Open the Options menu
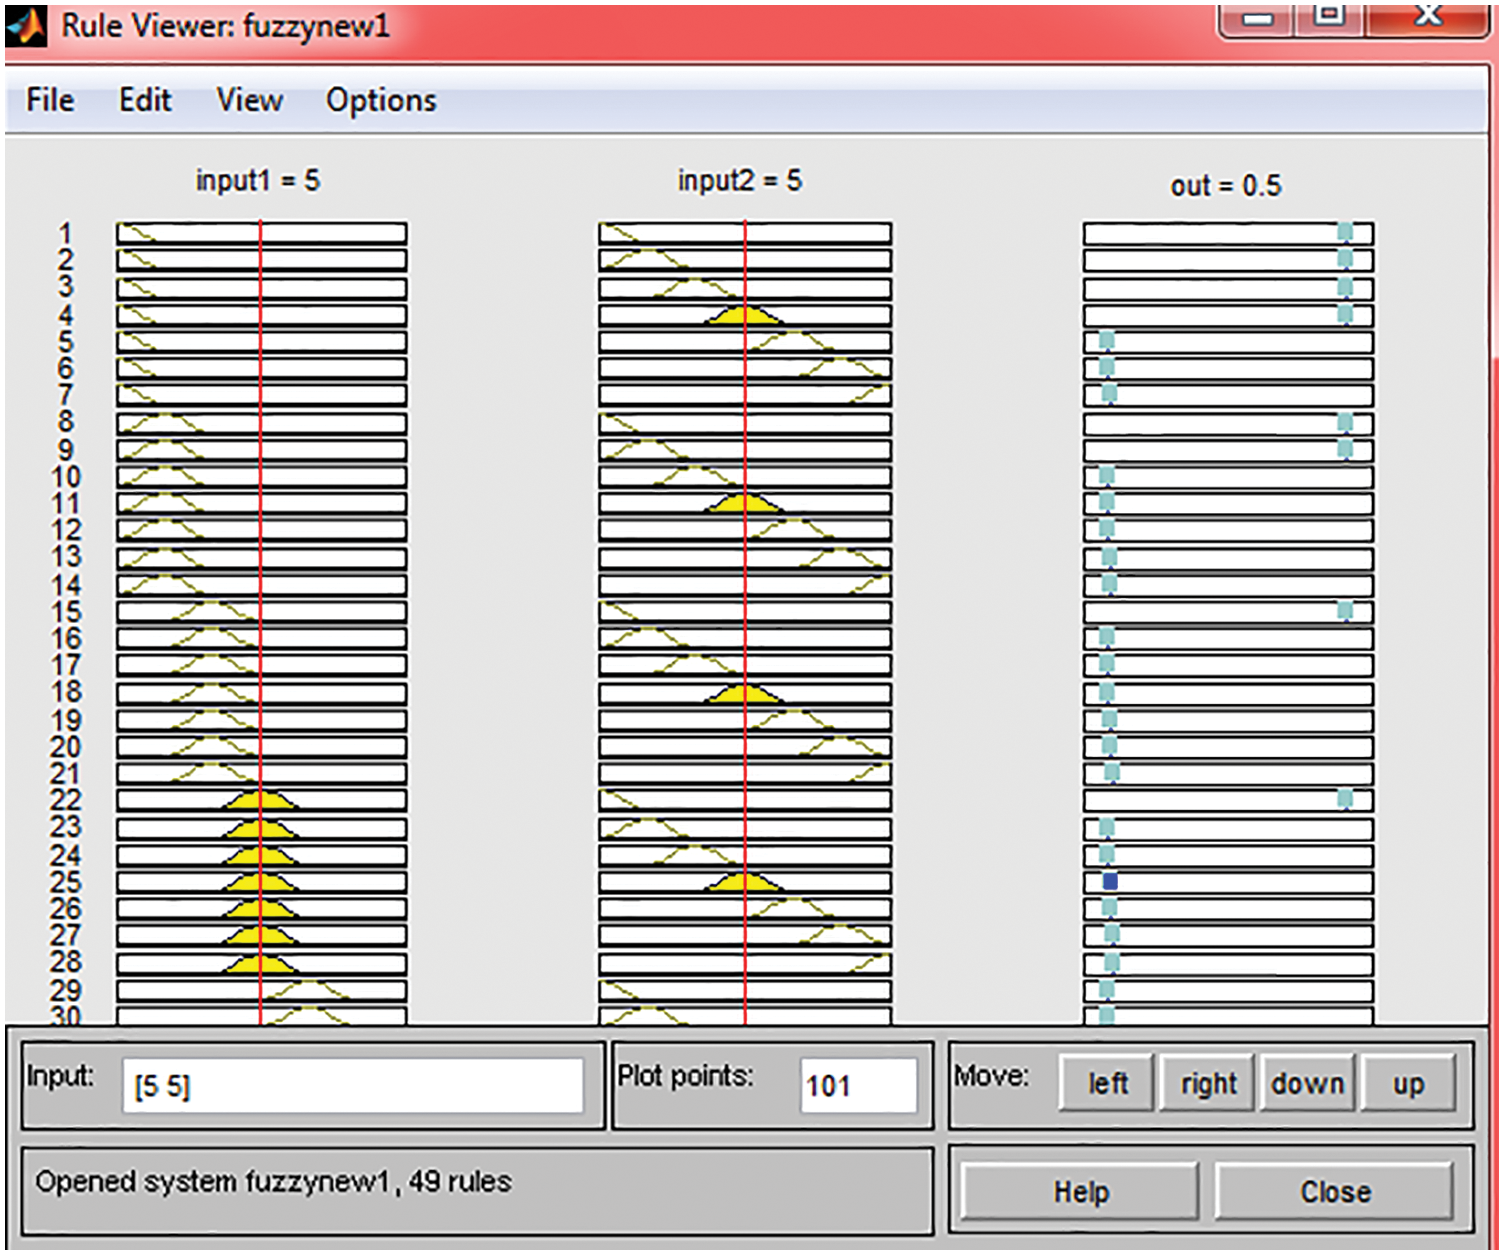 click(x=381, y=101)
